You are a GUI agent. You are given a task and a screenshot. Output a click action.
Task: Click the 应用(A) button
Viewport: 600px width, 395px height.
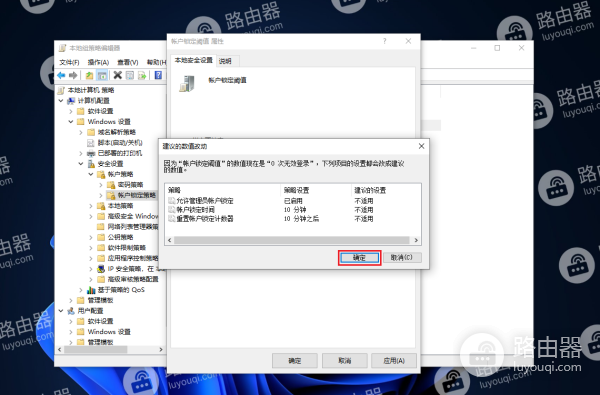tap(394, 361)
